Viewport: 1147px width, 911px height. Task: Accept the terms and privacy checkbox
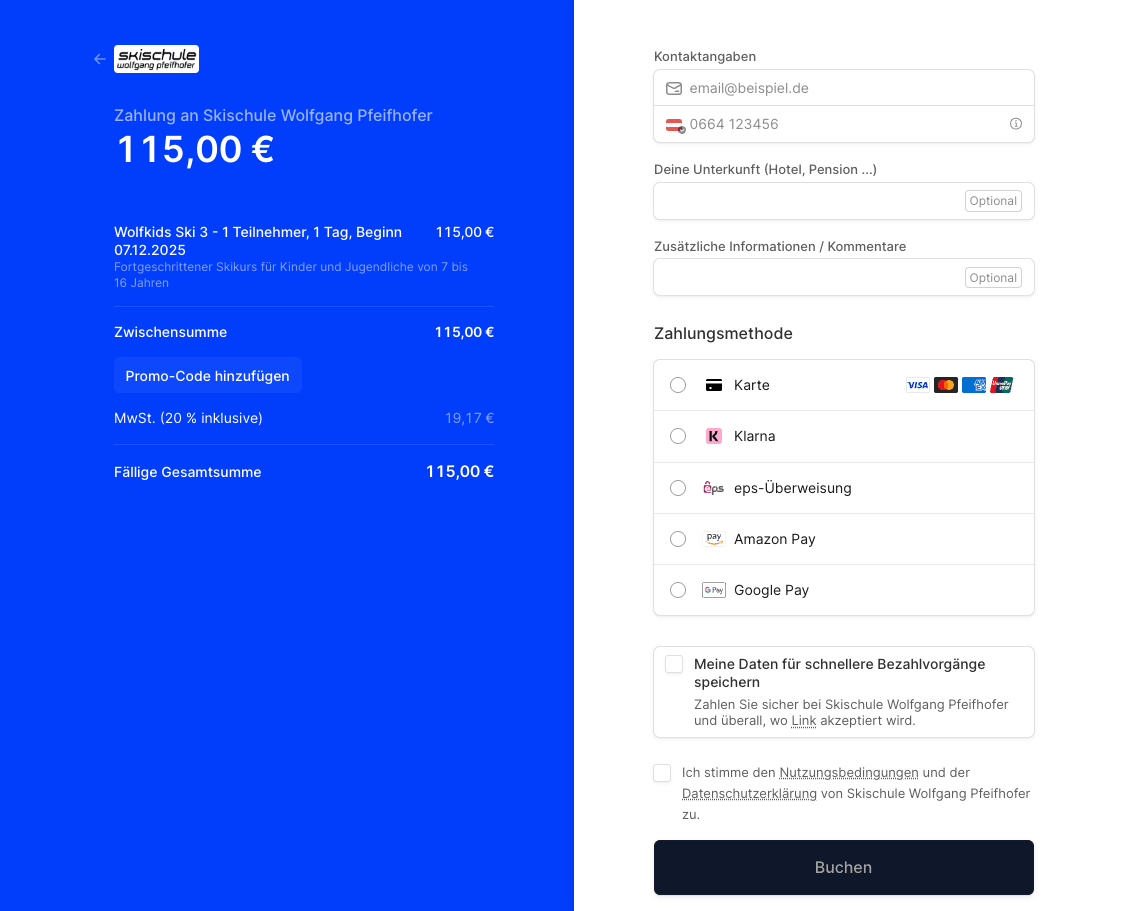(x=662, y=773)
